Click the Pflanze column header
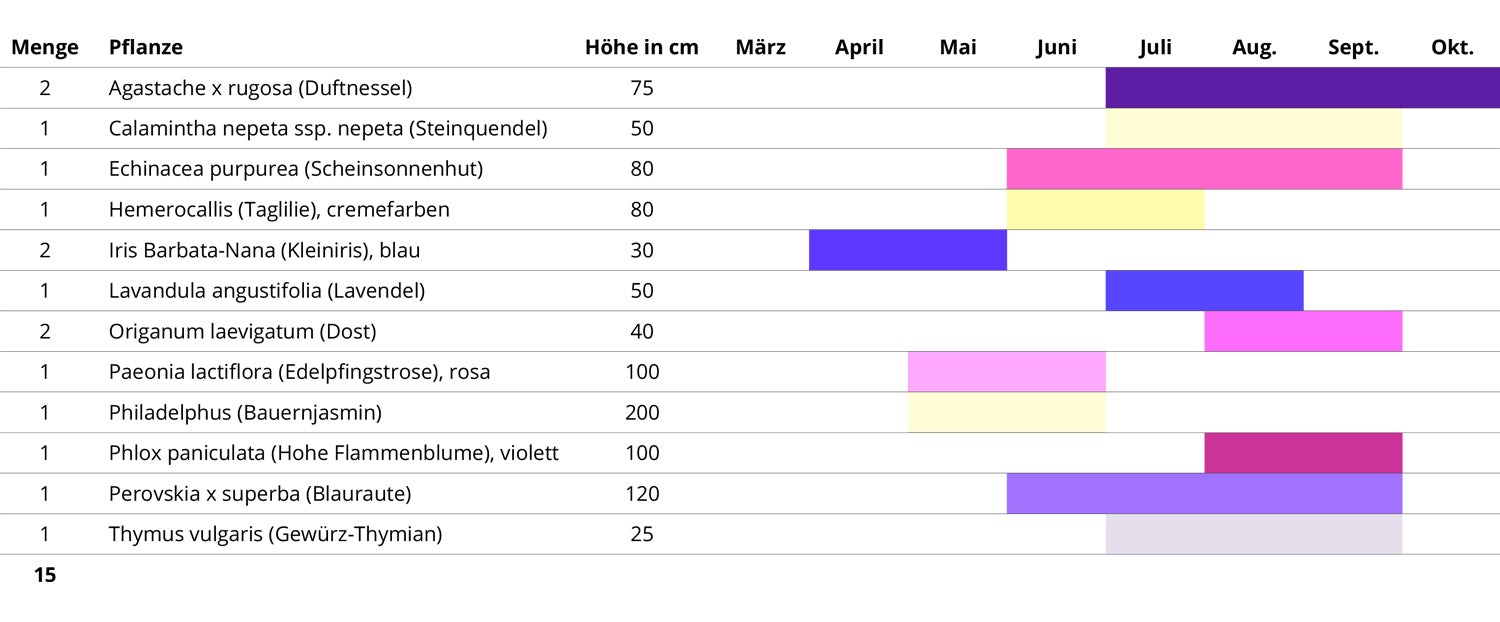The width and height of the screenshot is (1500, 622). (x=146, y=47)
